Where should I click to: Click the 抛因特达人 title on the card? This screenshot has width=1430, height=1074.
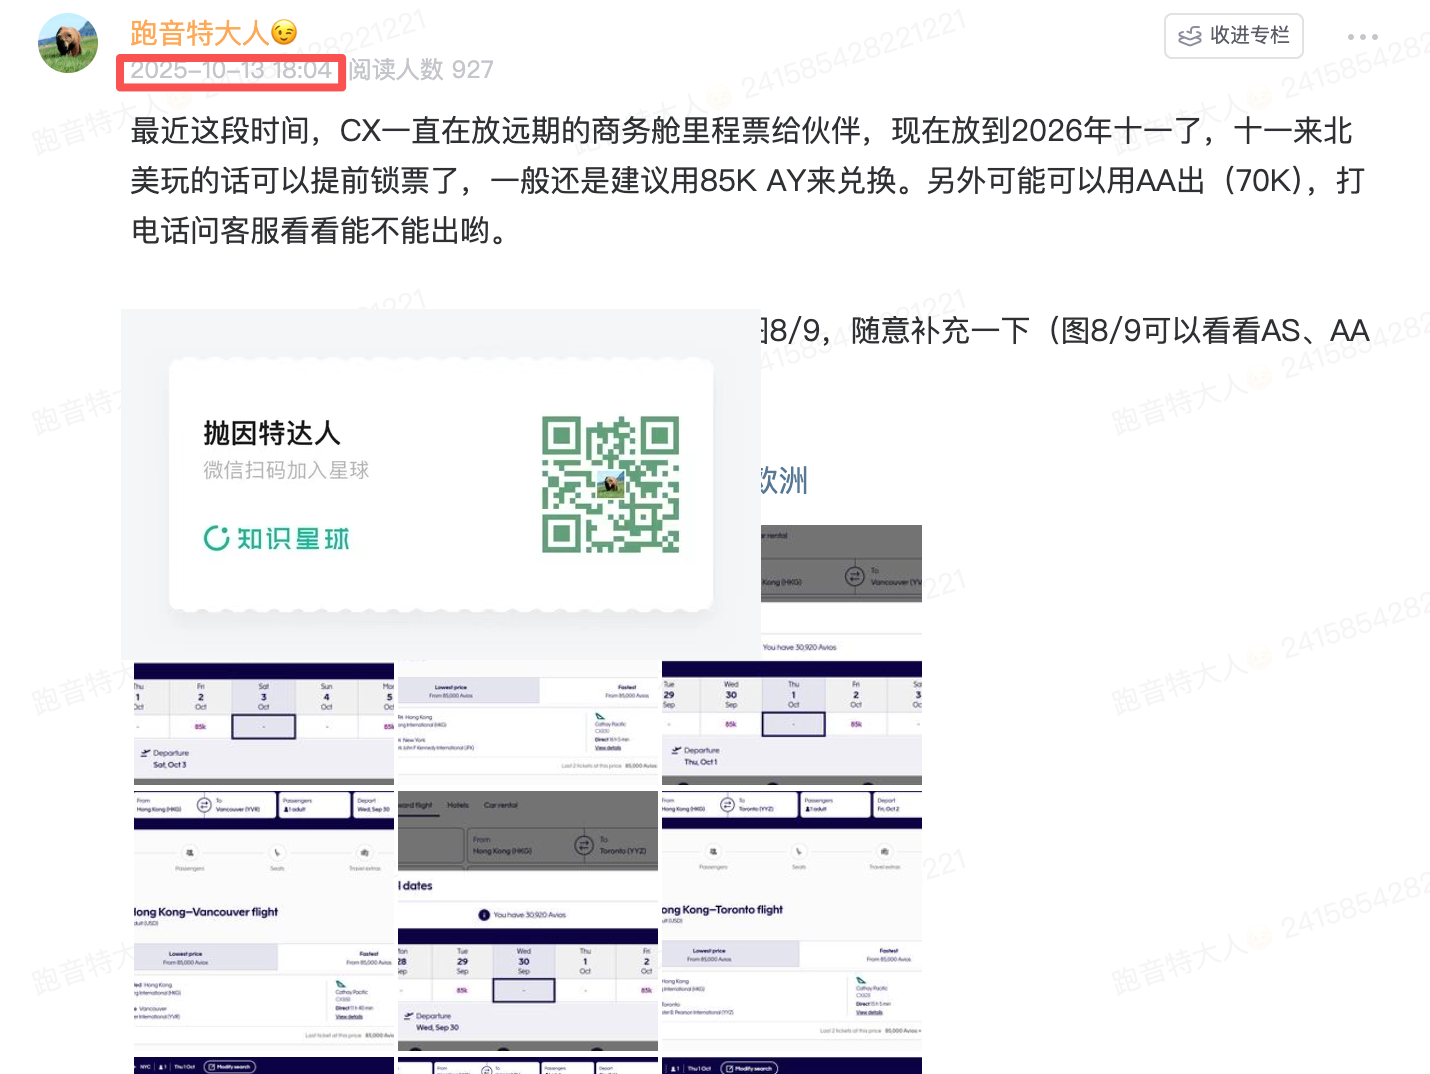point(272,433)
